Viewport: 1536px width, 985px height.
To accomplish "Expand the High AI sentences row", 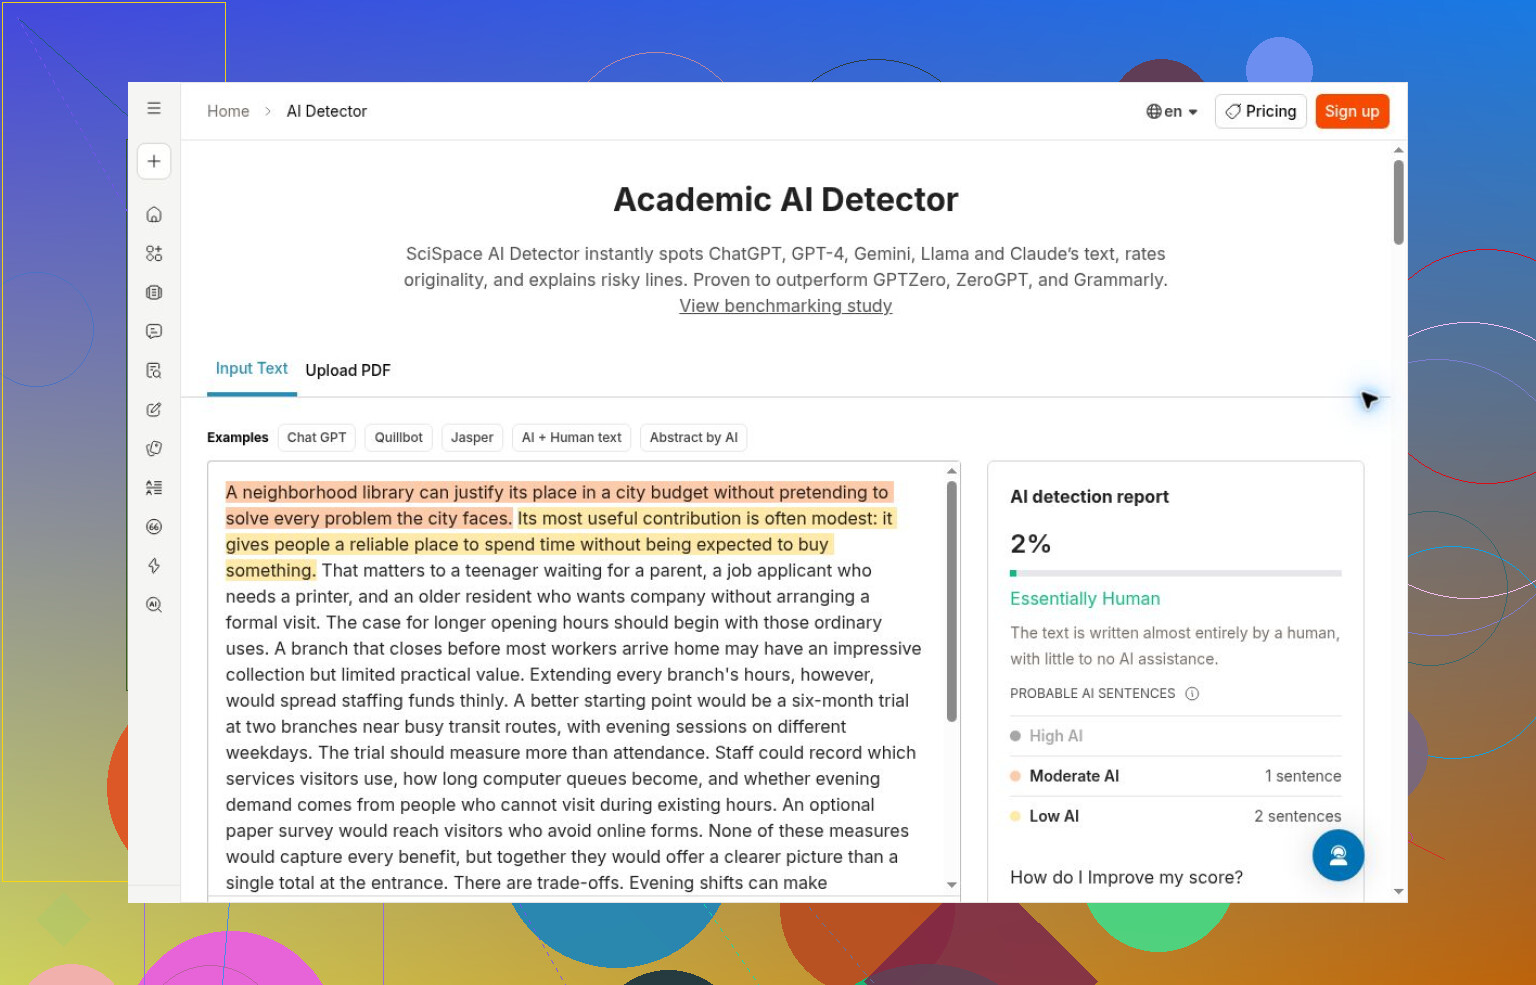I will click(1175, 736).
